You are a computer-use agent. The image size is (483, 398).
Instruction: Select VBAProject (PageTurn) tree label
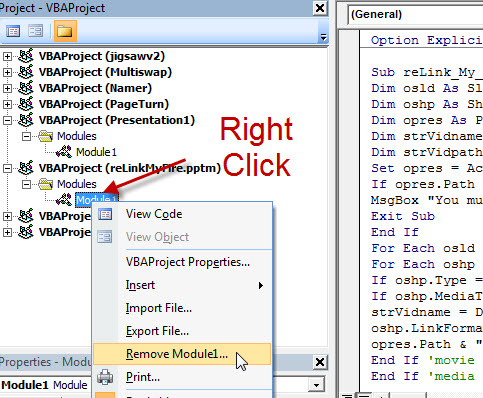[104, 104]
